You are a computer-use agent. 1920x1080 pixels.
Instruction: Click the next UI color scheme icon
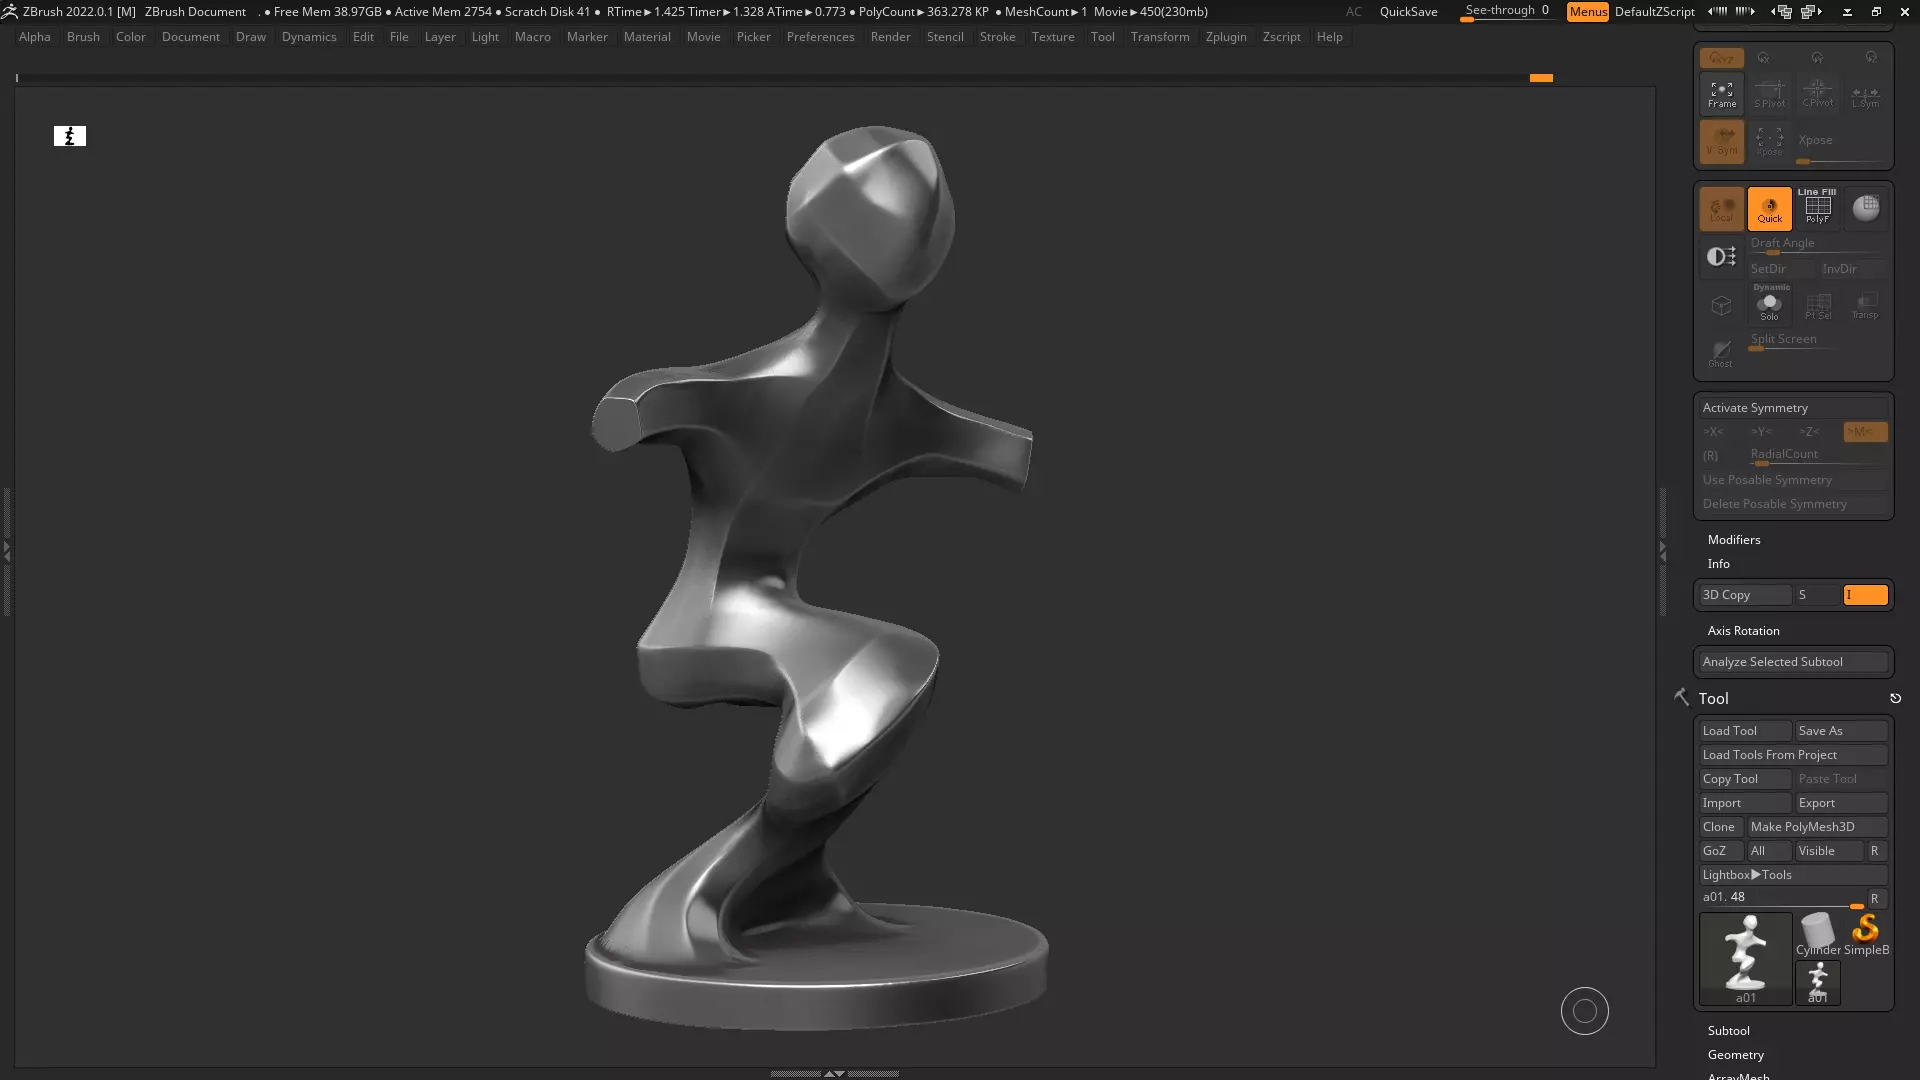point(1745,12)
